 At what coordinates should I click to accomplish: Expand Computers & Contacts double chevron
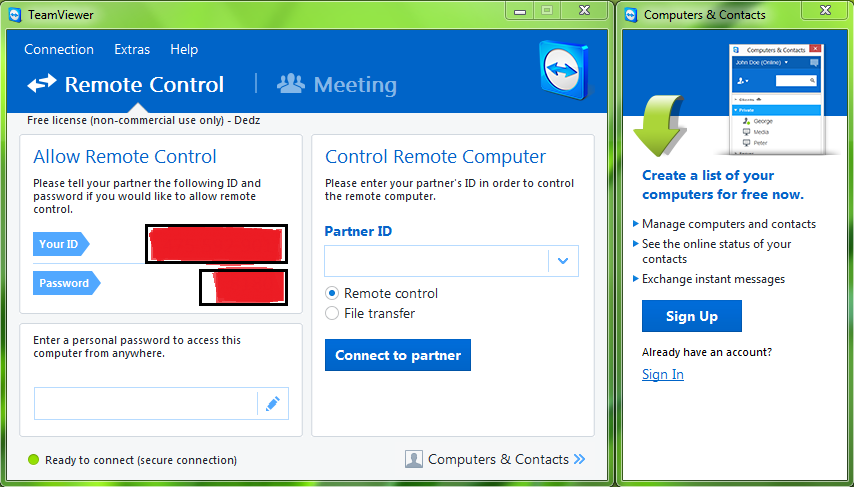580,460
